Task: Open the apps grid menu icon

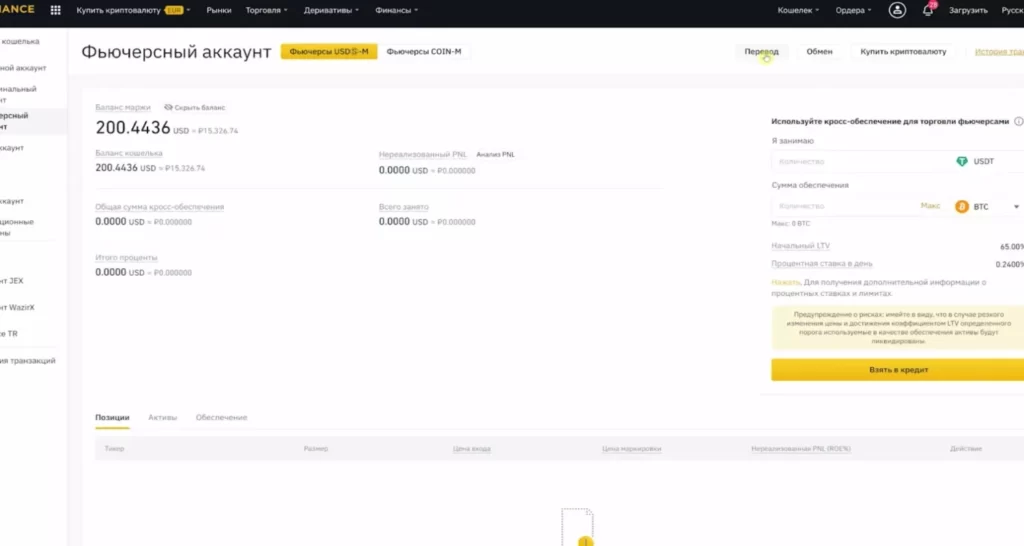Action: coord(56,10)
